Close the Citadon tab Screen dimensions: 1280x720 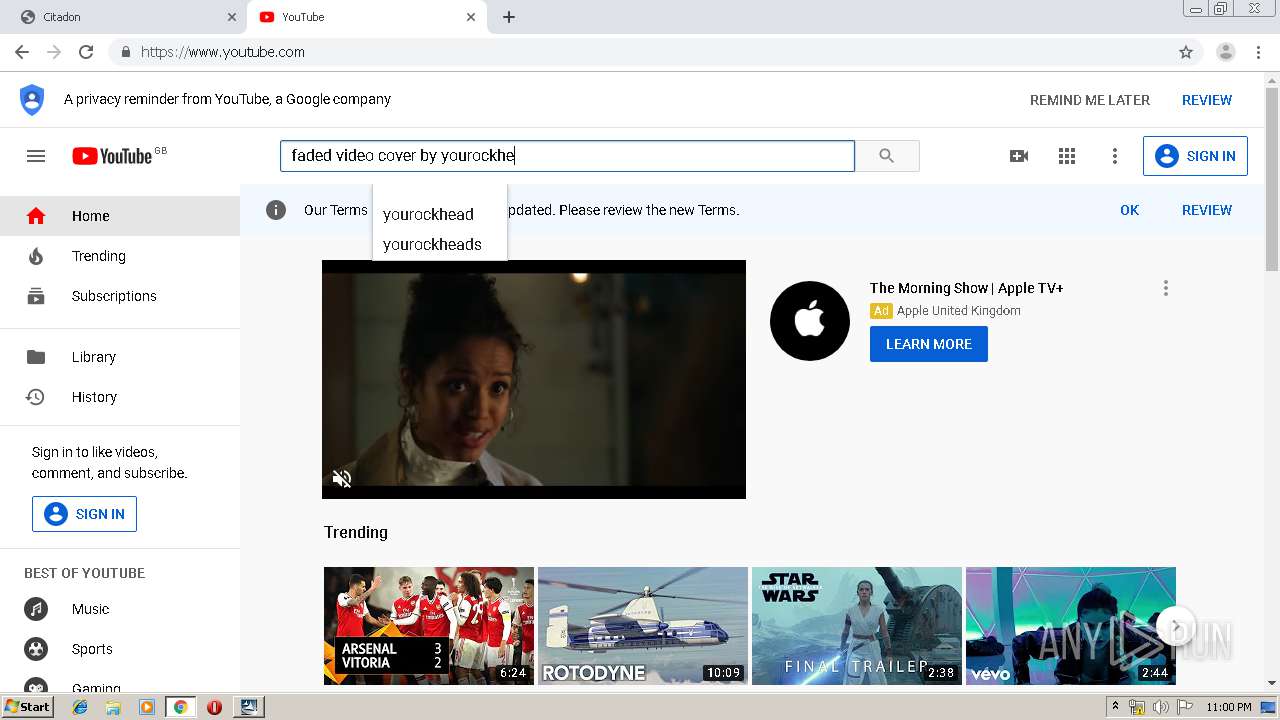tap(232, 17)
